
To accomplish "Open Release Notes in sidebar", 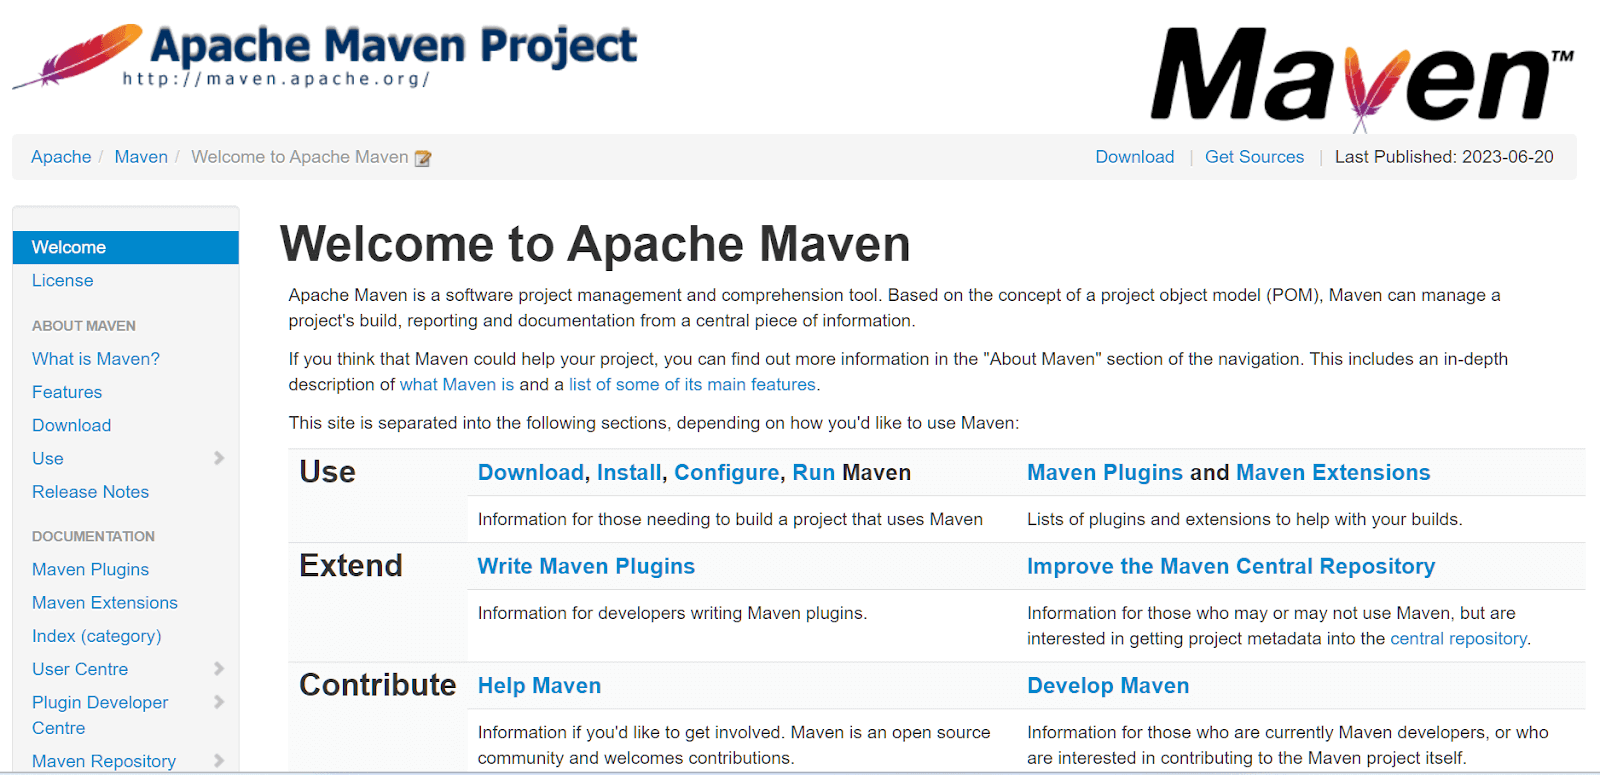I will click(x=90, y=492).
